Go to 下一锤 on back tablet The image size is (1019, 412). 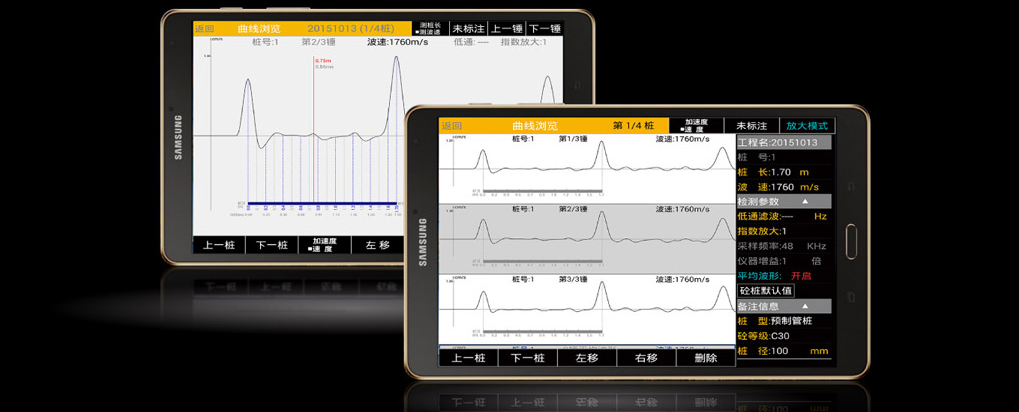pyautogui.click(x=545, y=28)
